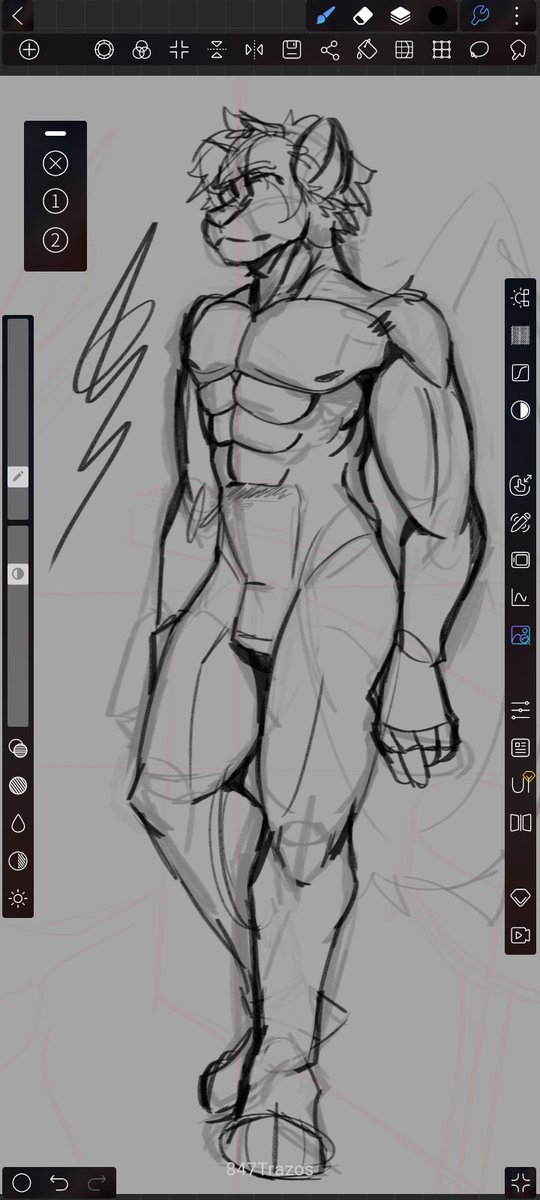Open the lighting/symmetry icon atop right toolbar
Viewport: 540px width, 1200px height.
coord(520,297)
